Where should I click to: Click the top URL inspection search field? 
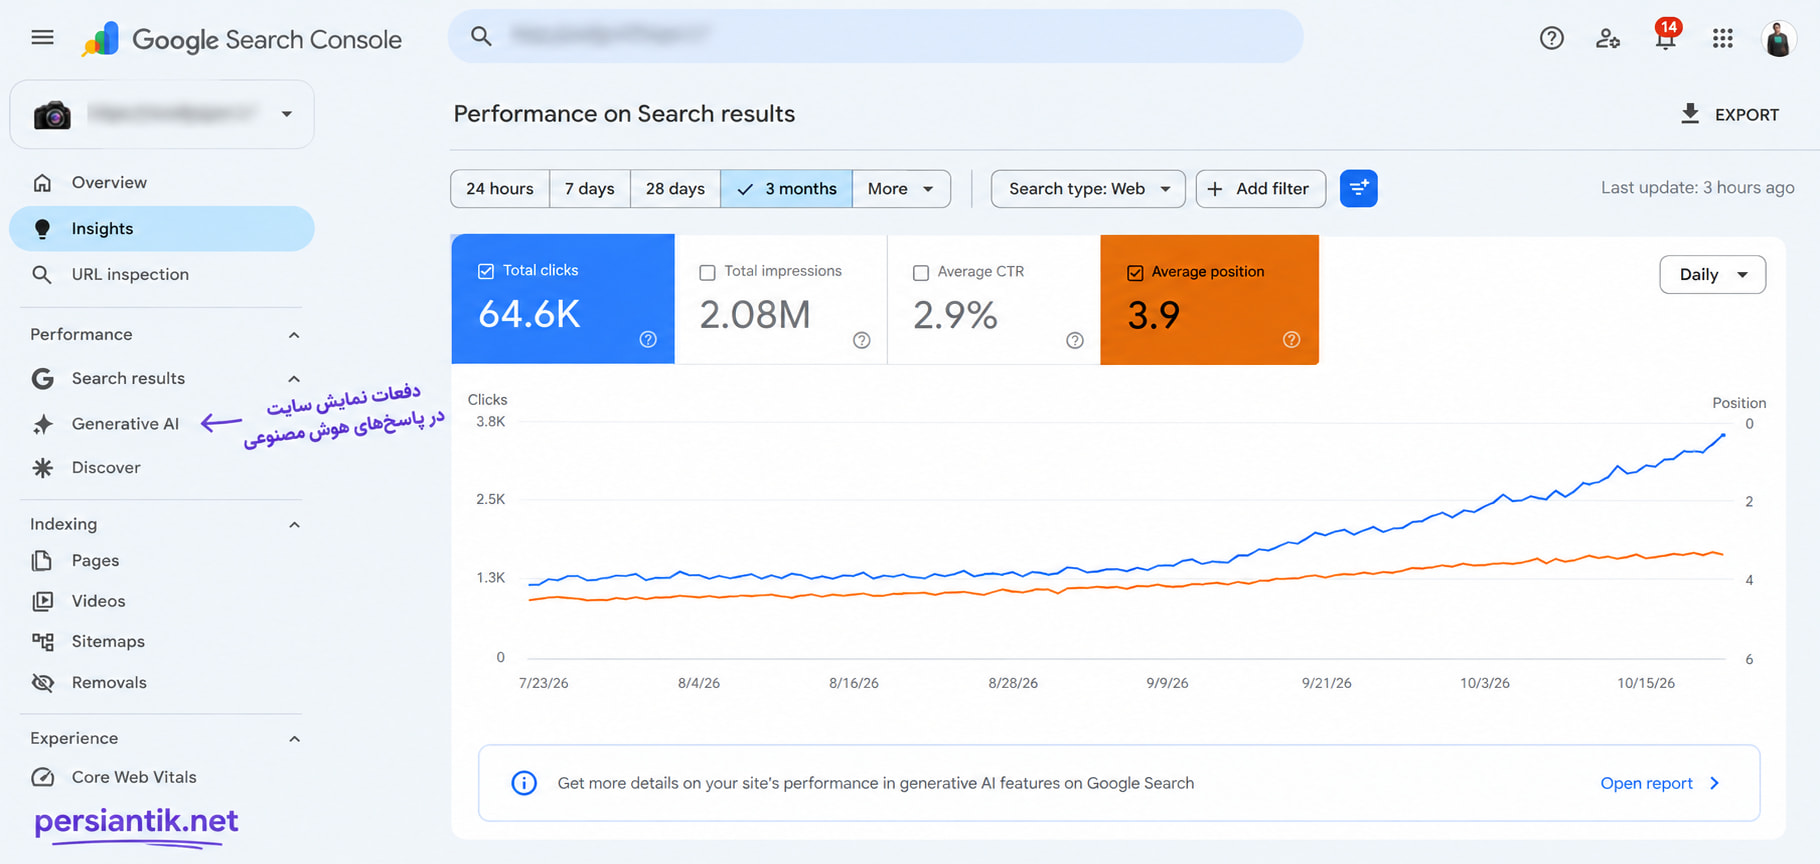click(875, 37)
